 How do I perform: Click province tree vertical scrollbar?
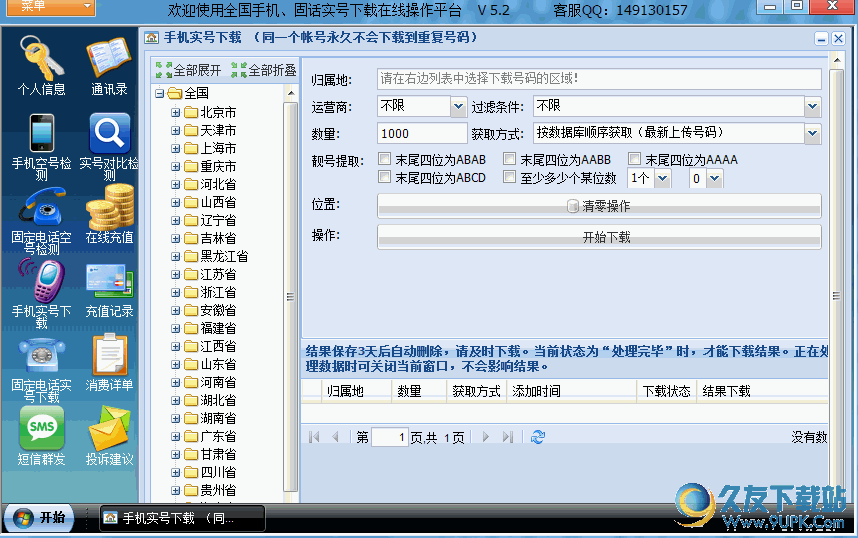tap(291, 297)
